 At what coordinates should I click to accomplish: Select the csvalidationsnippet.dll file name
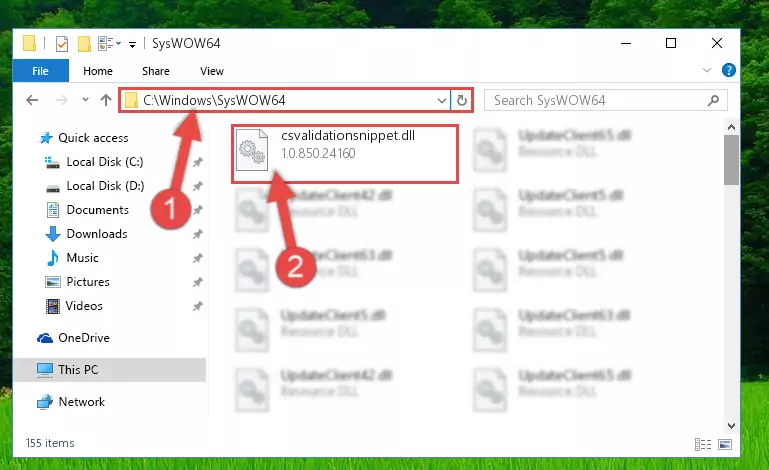(x=348, y=135)
